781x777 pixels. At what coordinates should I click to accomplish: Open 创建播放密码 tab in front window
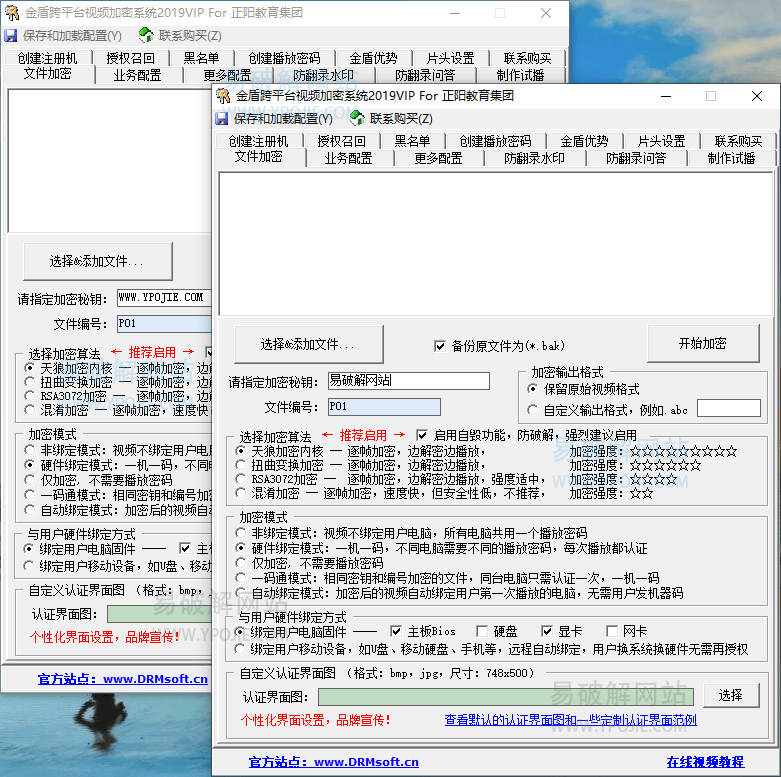[x=495, y=141]
